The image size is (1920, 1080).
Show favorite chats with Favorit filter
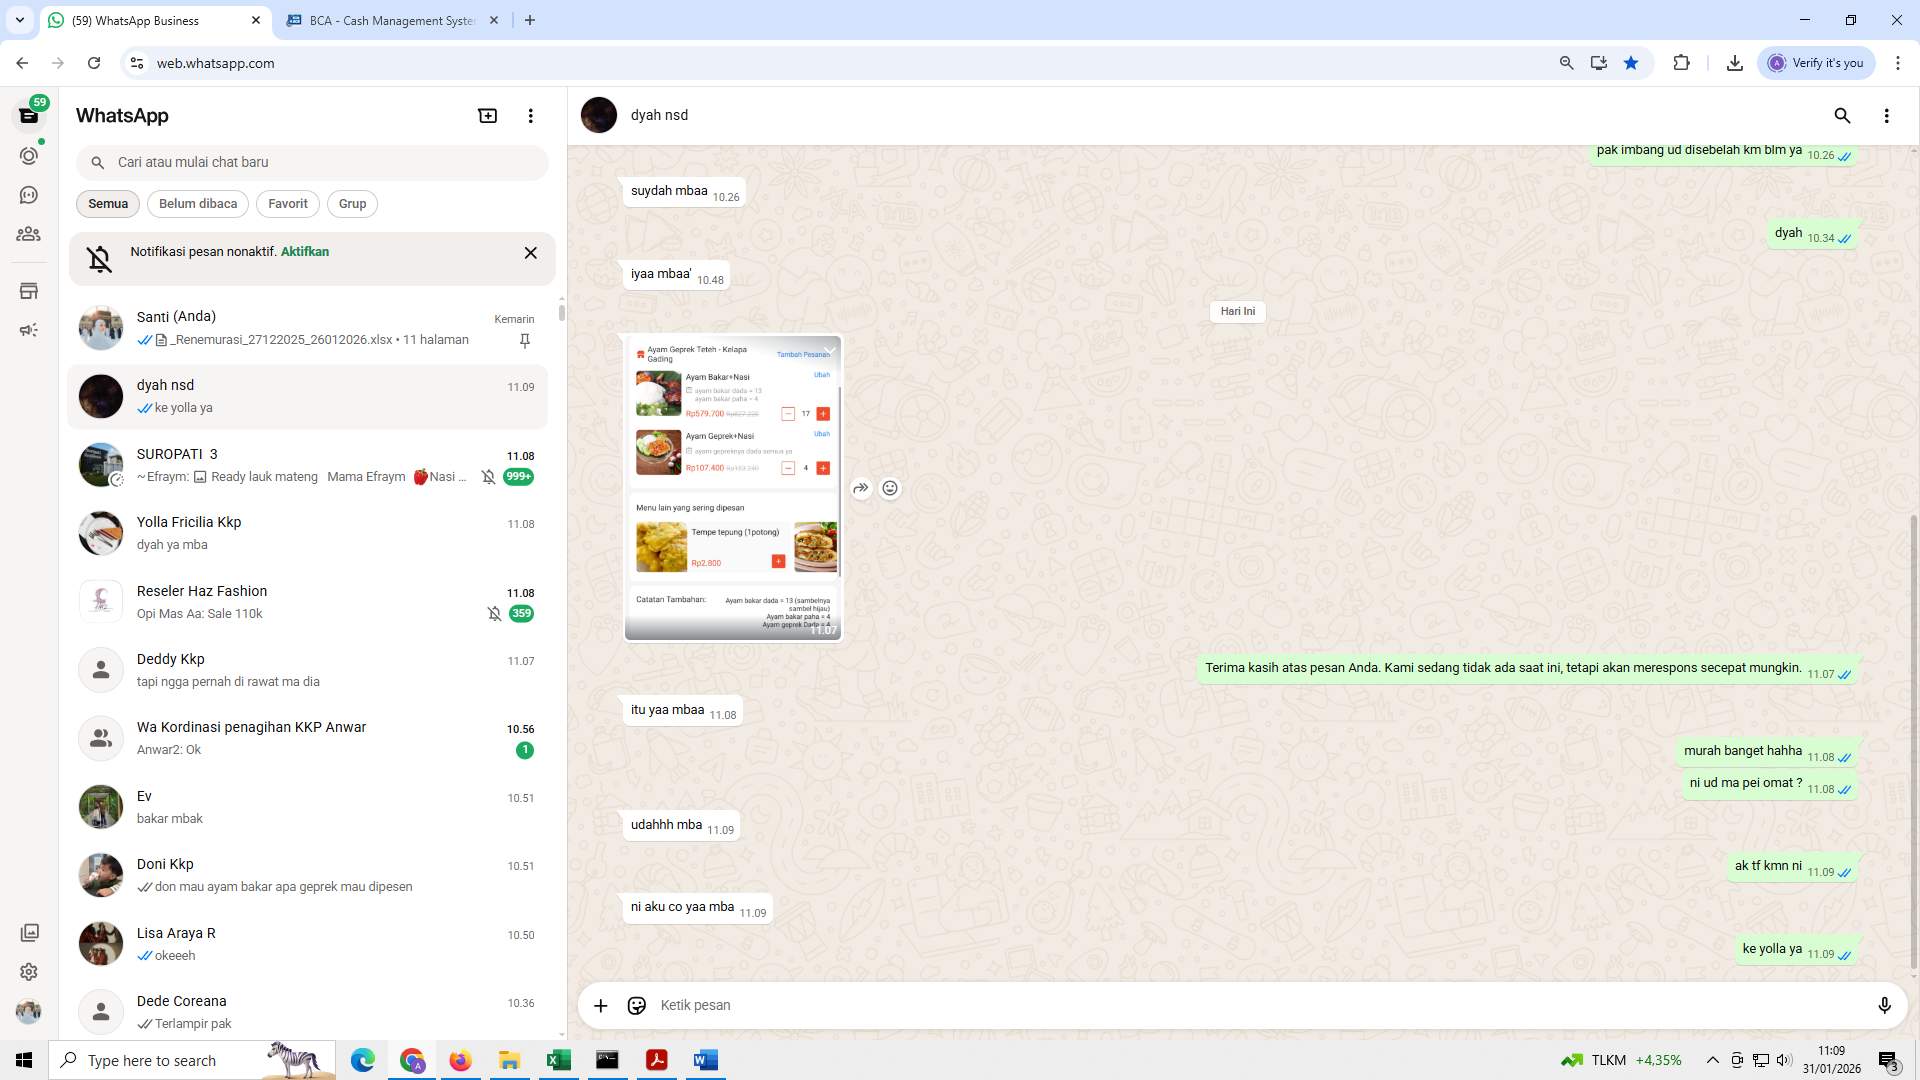pyautogui.click(x=287, y=203)
